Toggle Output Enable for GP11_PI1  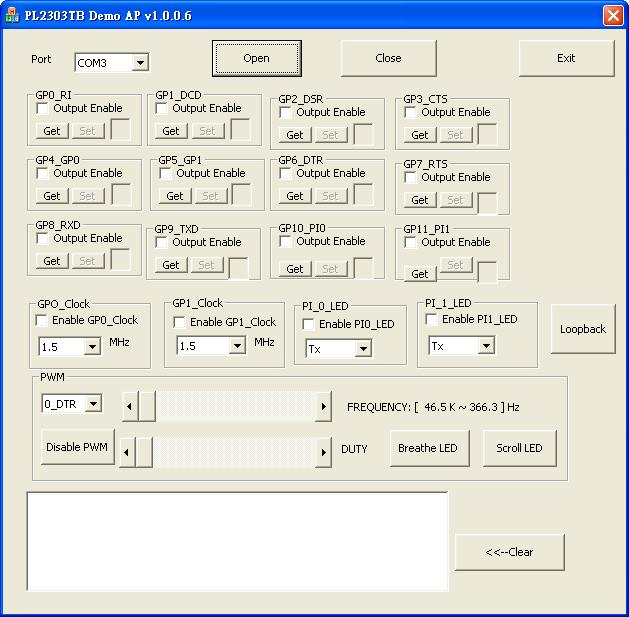410,242
